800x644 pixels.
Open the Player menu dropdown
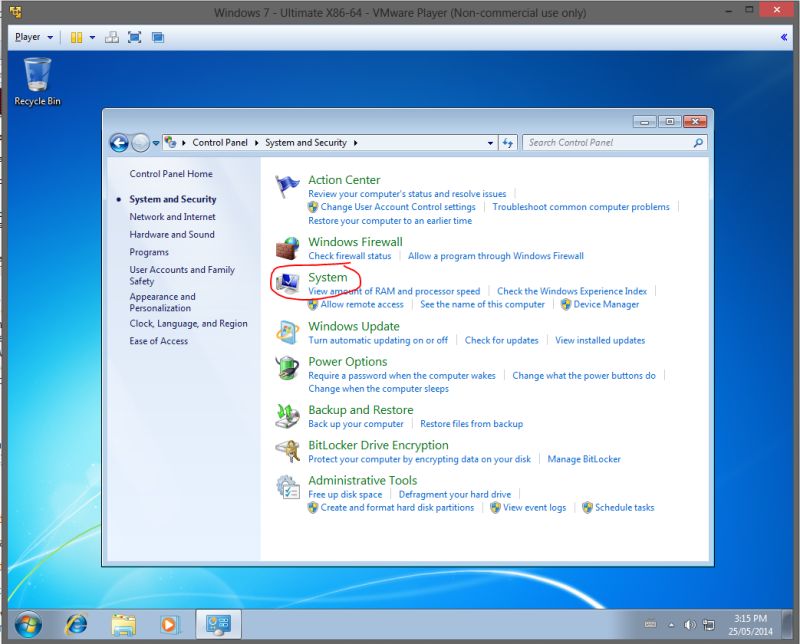pos(30,37)
